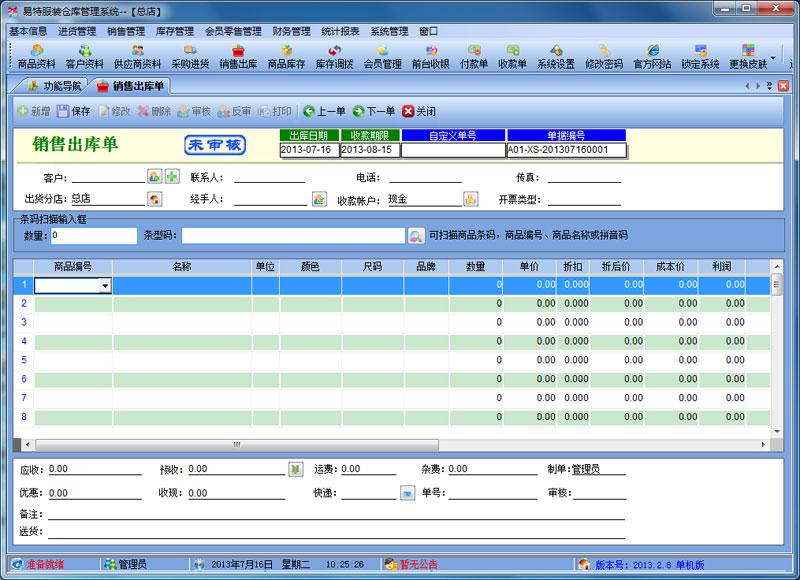Click vertical scrollbar down arrow of grid
The image size is (800, 580).
[777, 432]
